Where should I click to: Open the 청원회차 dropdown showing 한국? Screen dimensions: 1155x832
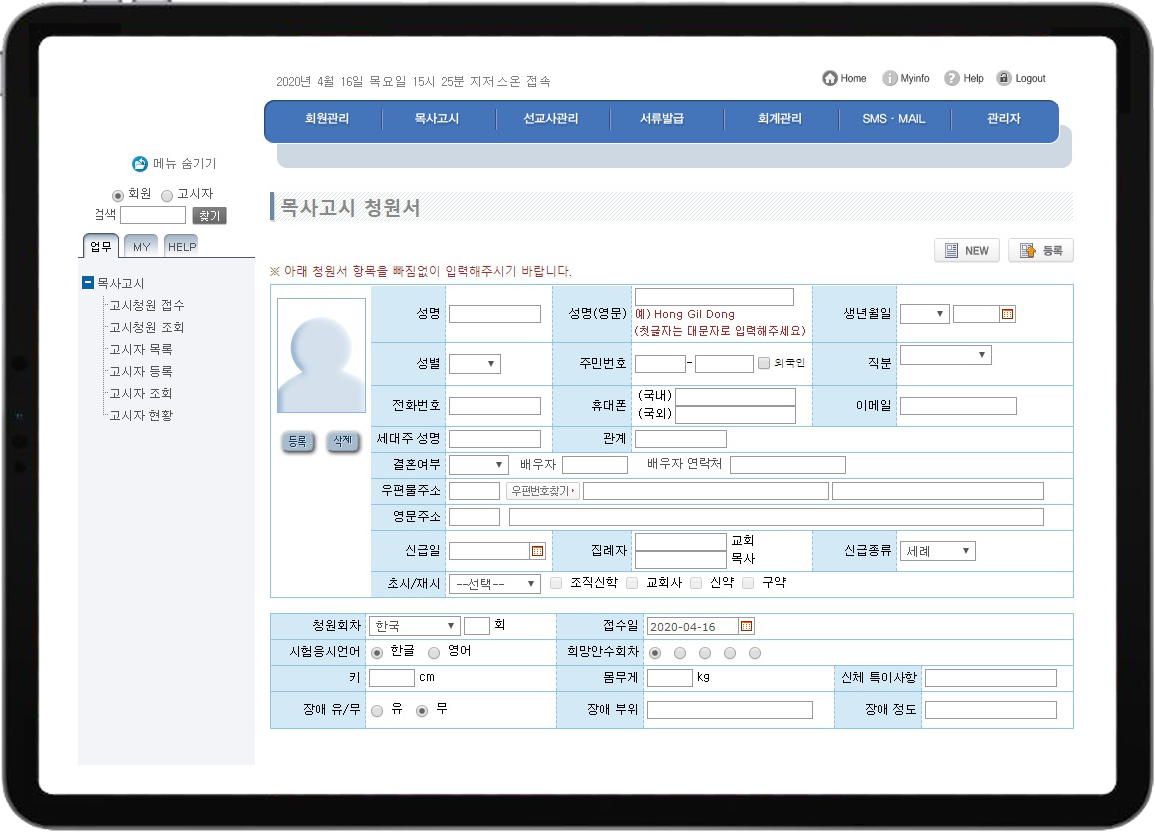coord(414,626)
